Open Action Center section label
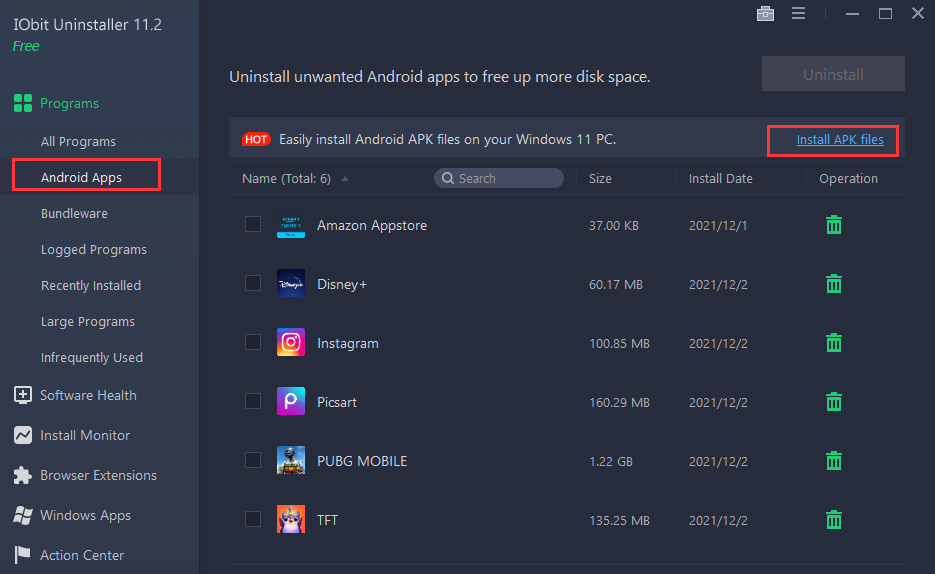 tap(82, 555)
